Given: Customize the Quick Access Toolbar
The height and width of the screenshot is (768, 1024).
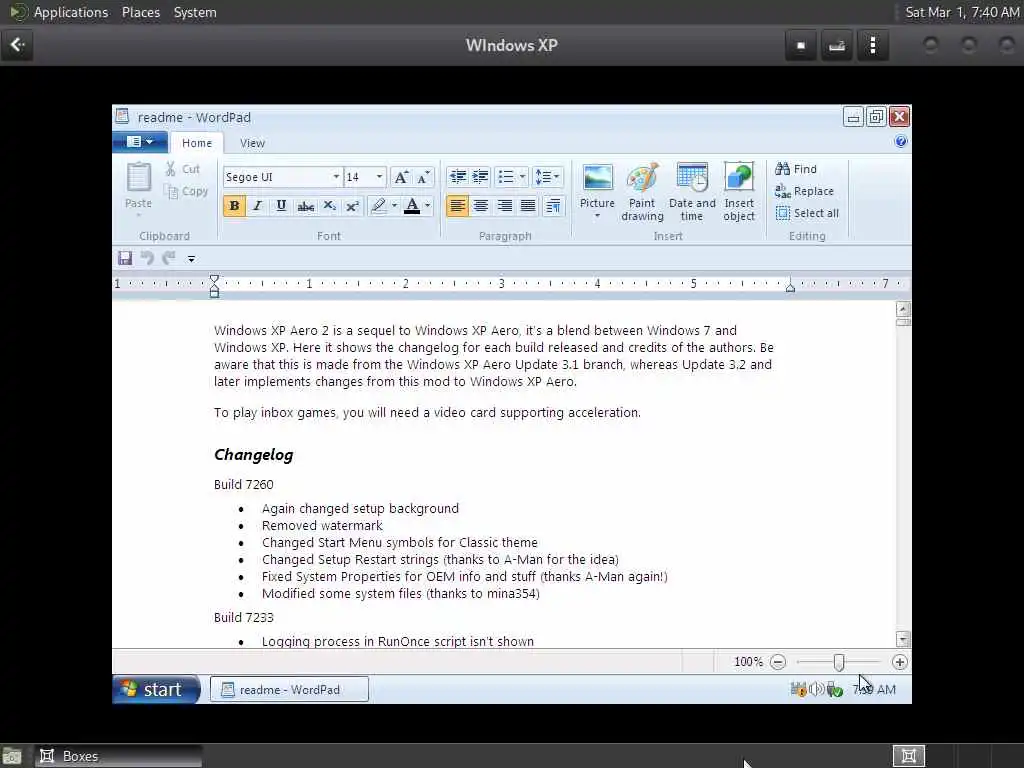Looking at the screenshot, I should pyautogui.click(x=191, y=259).
